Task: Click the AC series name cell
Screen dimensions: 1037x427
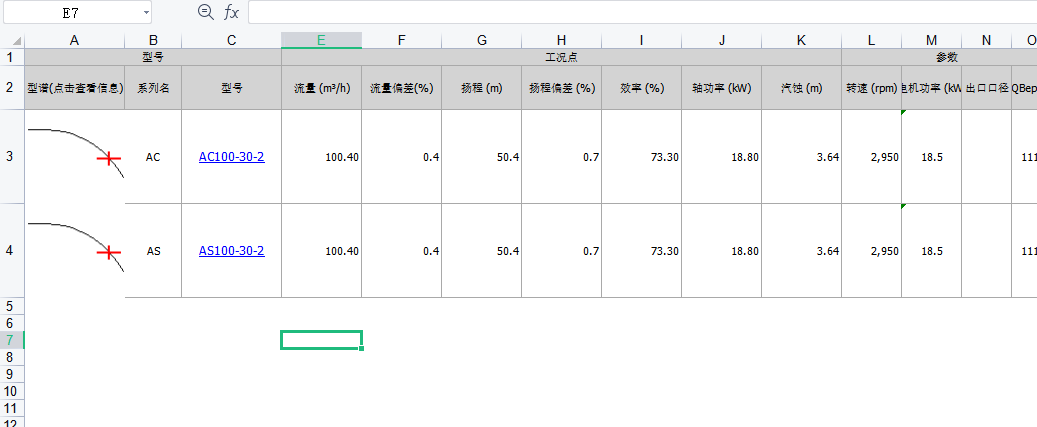Action: pyautogui.click(x=153, y=157)
